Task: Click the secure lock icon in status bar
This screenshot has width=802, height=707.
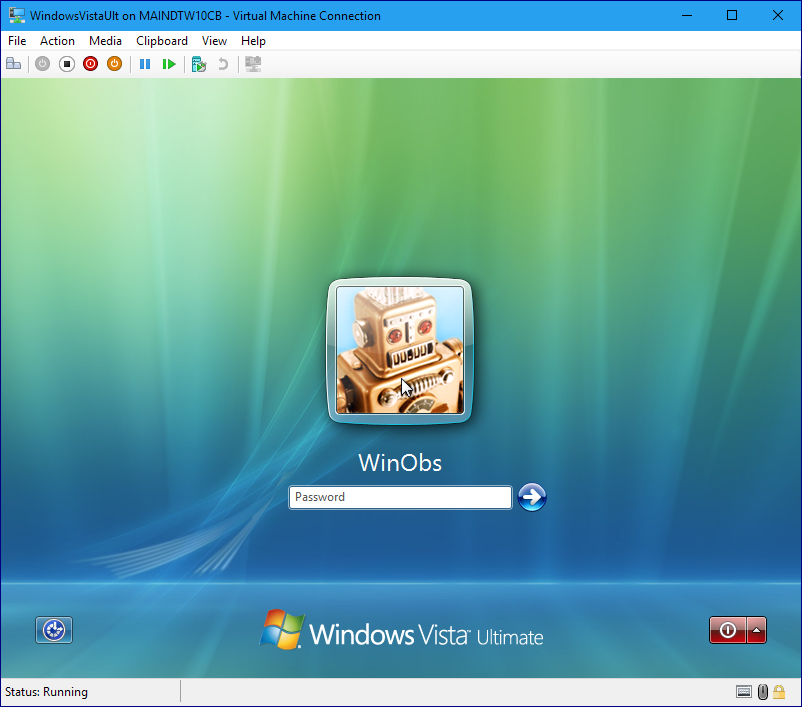Action: [x=779, y=691]
